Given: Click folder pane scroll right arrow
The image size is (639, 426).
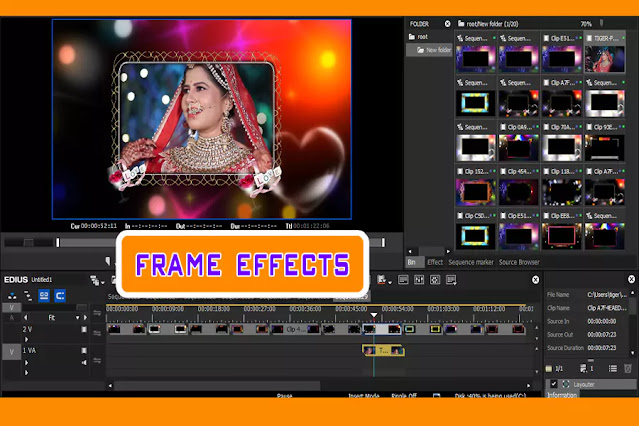Looking at the screenshot, I should [x=448, y=252].
